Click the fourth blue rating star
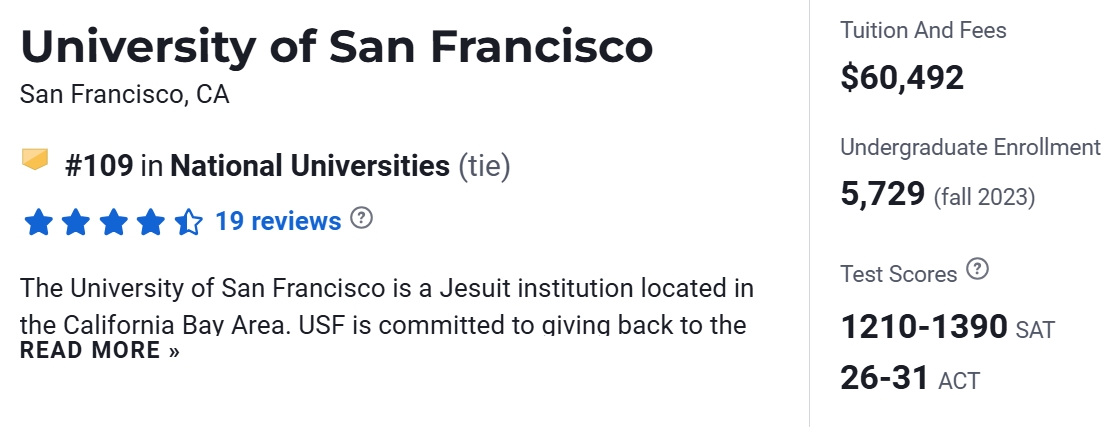Viewport: 1117px width, 427px height. (151, 221)
